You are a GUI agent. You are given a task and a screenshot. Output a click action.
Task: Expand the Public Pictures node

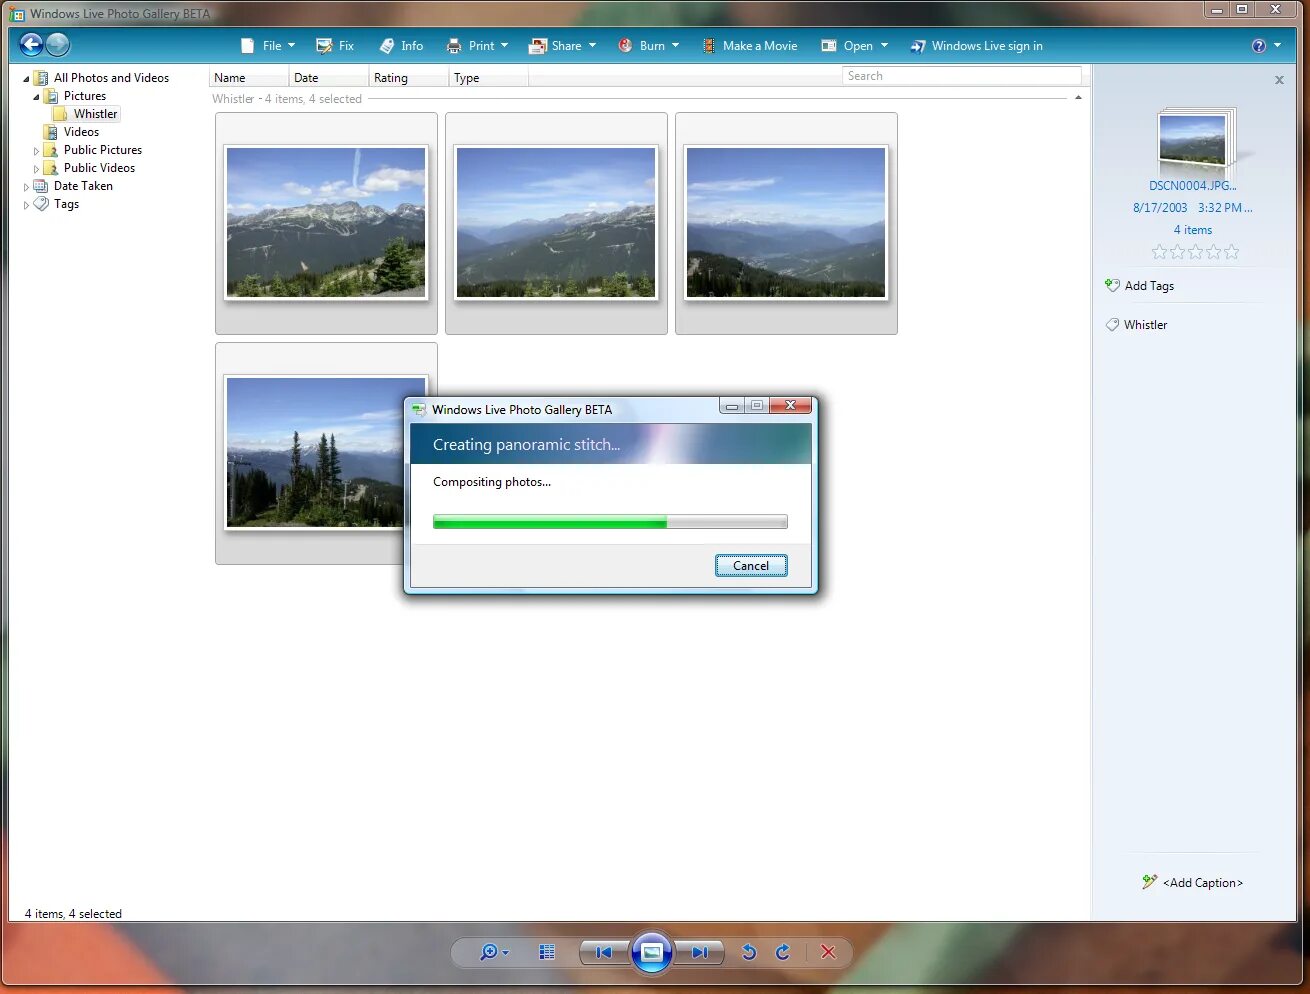tap(37, 151)
